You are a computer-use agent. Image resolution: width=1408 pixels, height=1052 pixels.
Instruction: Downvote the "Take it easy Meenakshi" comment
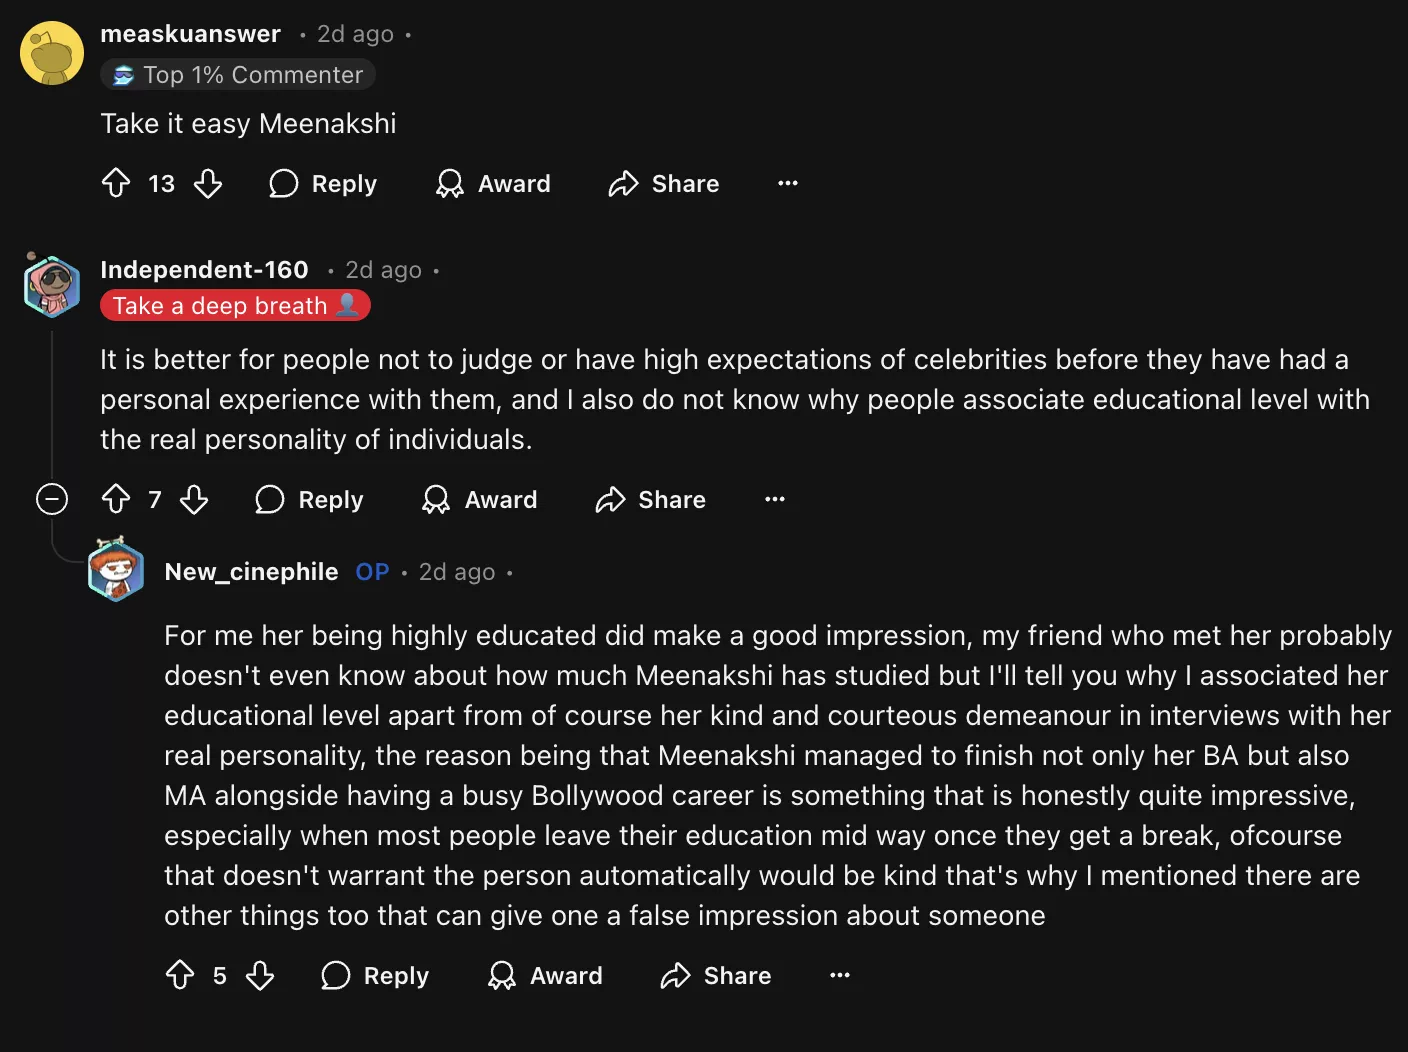pos(208,183)
